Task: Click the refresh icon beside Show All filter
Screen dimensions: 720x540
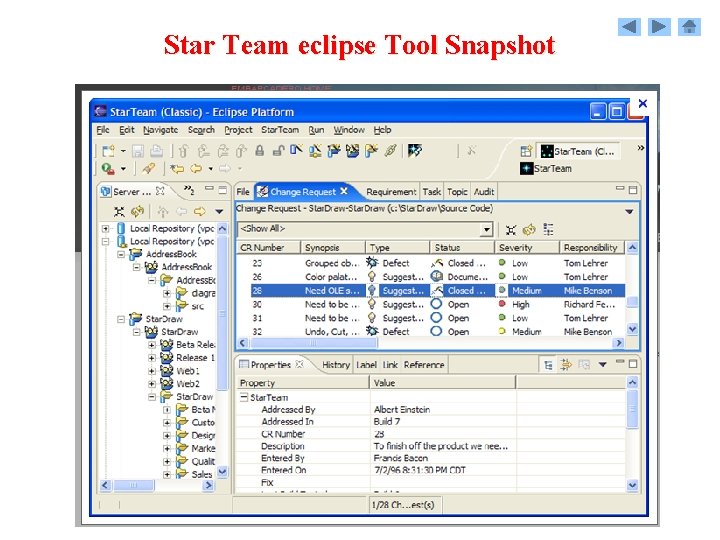Action: (529, 229)
